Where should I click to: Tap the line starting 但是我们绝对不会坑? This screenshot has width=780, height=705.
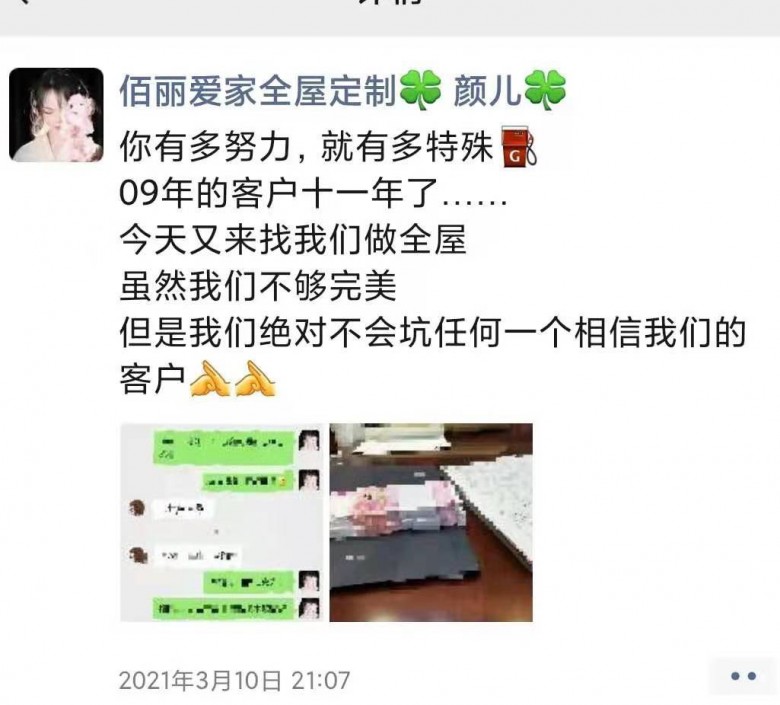[433, 332]
